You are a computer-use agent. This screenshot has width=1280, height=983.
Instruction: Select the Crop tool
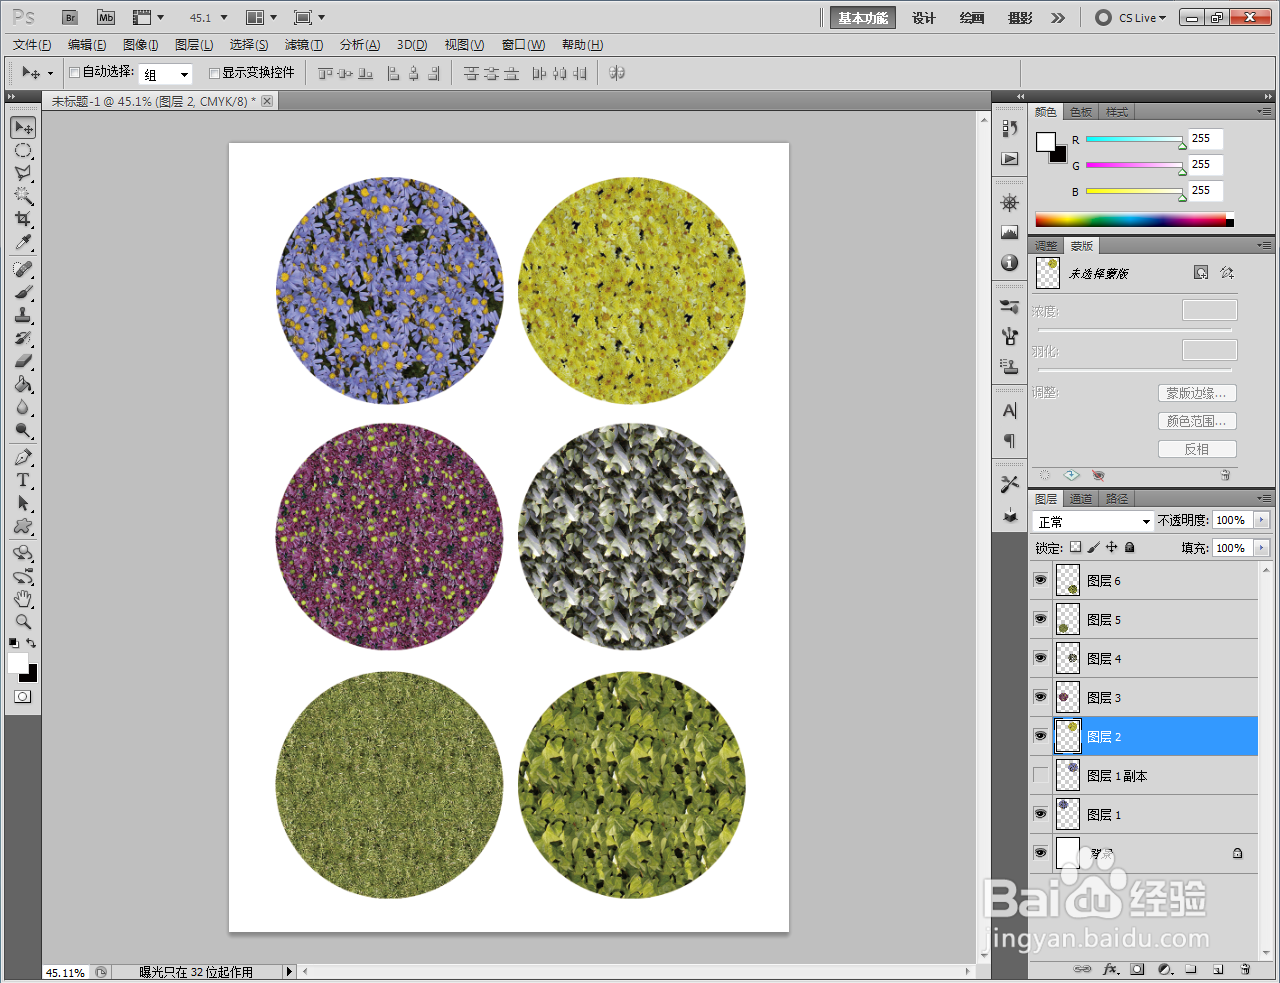click(x=23, y=219)
